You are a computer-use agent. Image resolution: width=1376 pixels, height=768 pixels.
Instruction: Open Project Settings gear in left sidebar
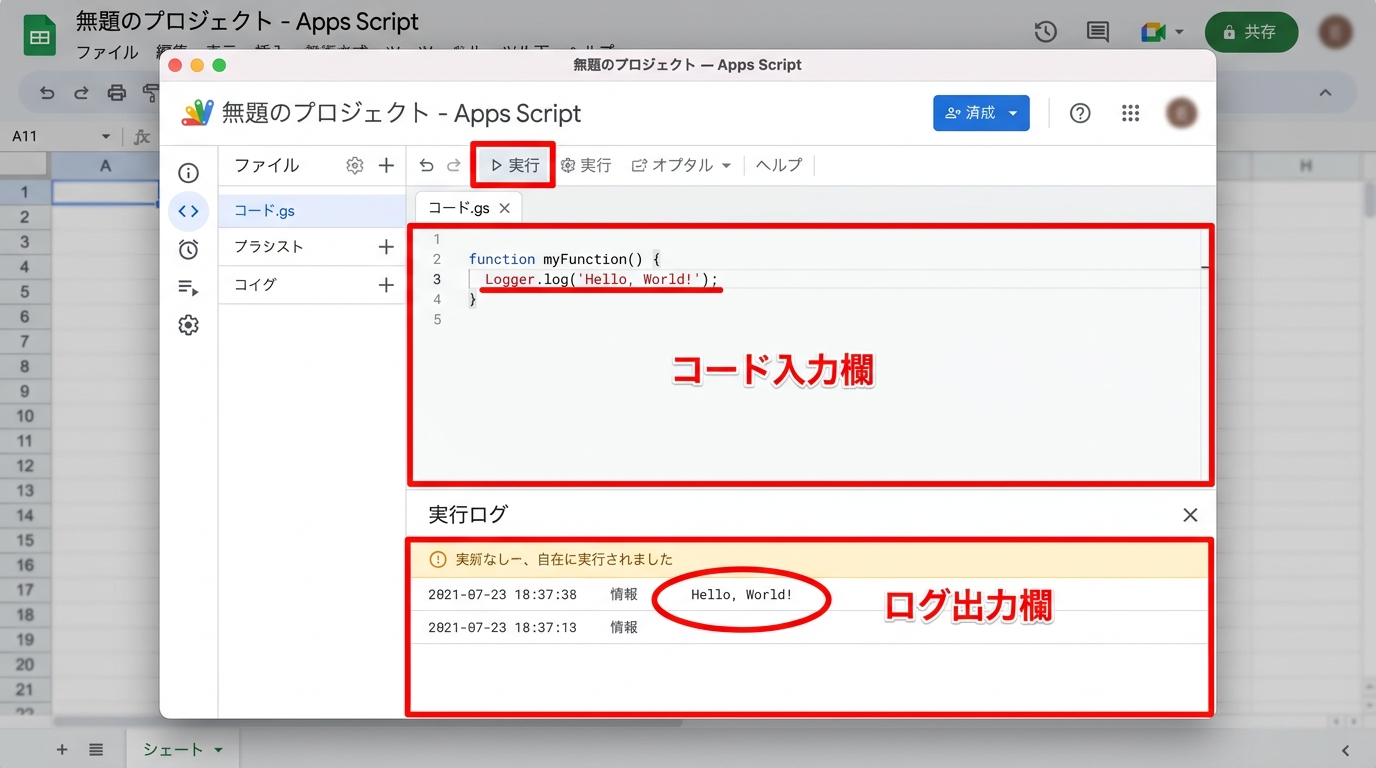(x=188, y=325)
